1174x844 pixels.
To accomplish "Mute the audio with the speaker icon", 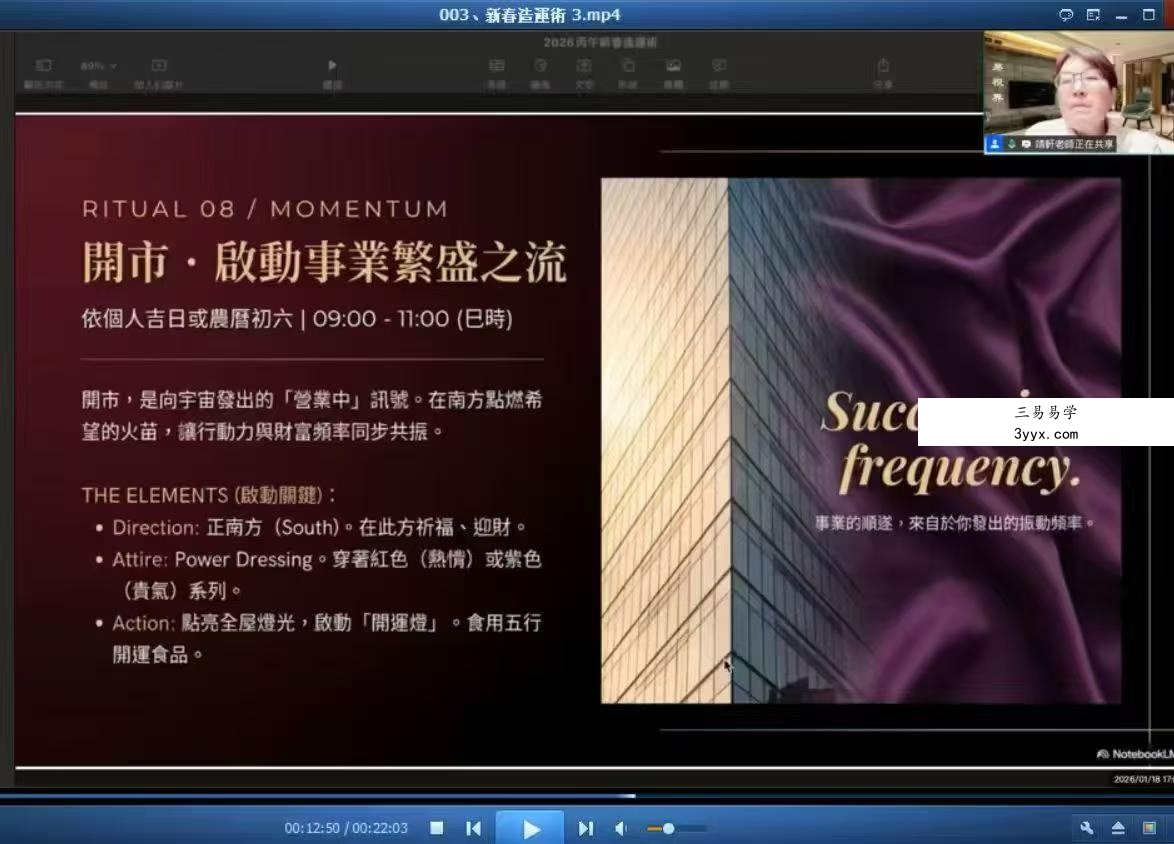I will 621,828.
